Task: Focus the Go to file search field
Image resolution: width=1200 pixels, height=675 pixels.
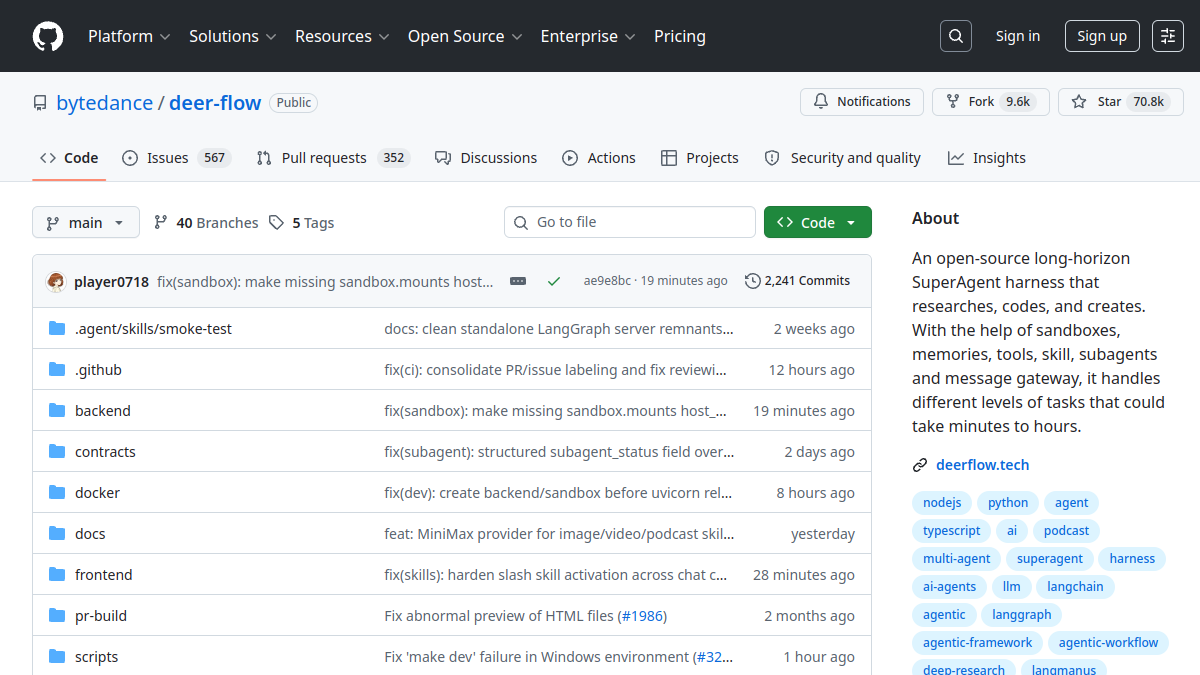Action: (630, 222)
